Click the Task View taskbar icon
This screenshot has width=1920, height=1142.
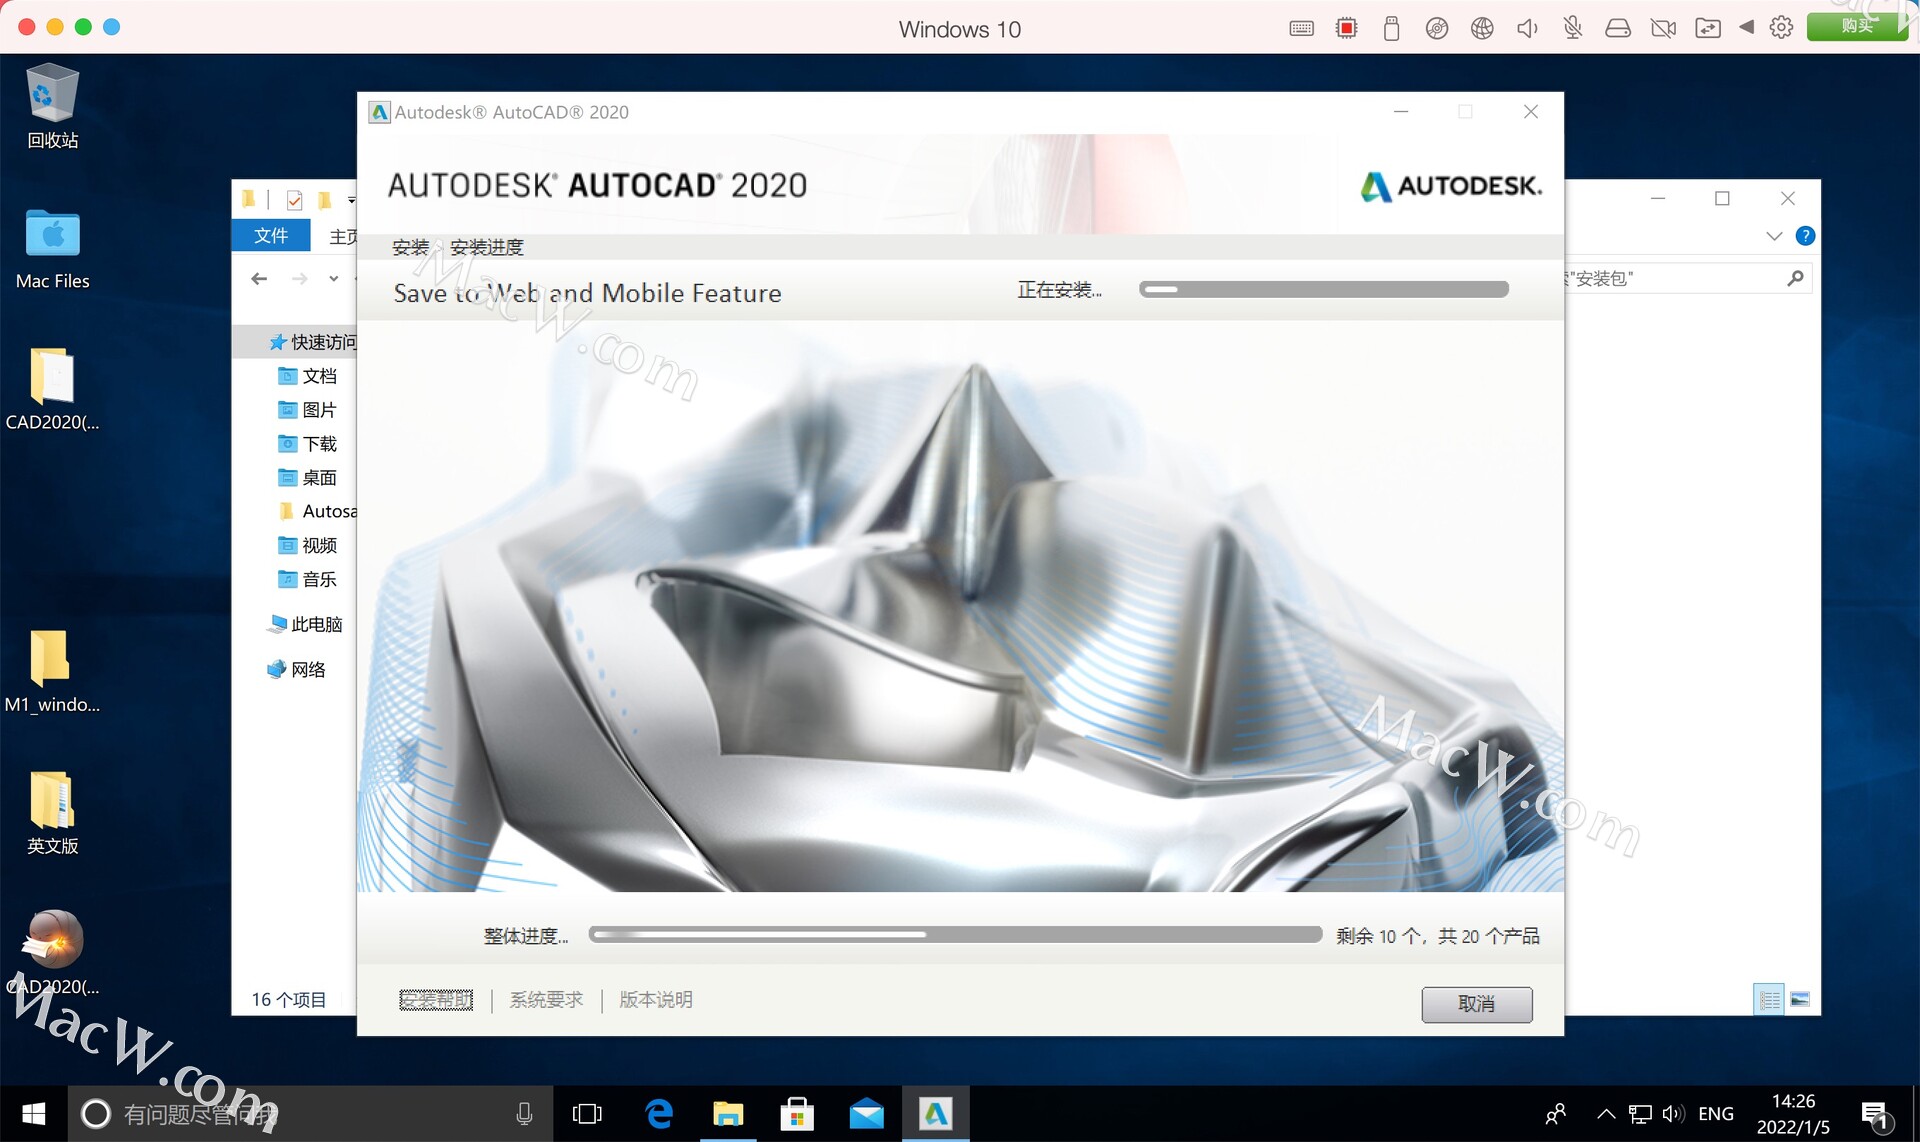coord(587,1113)
